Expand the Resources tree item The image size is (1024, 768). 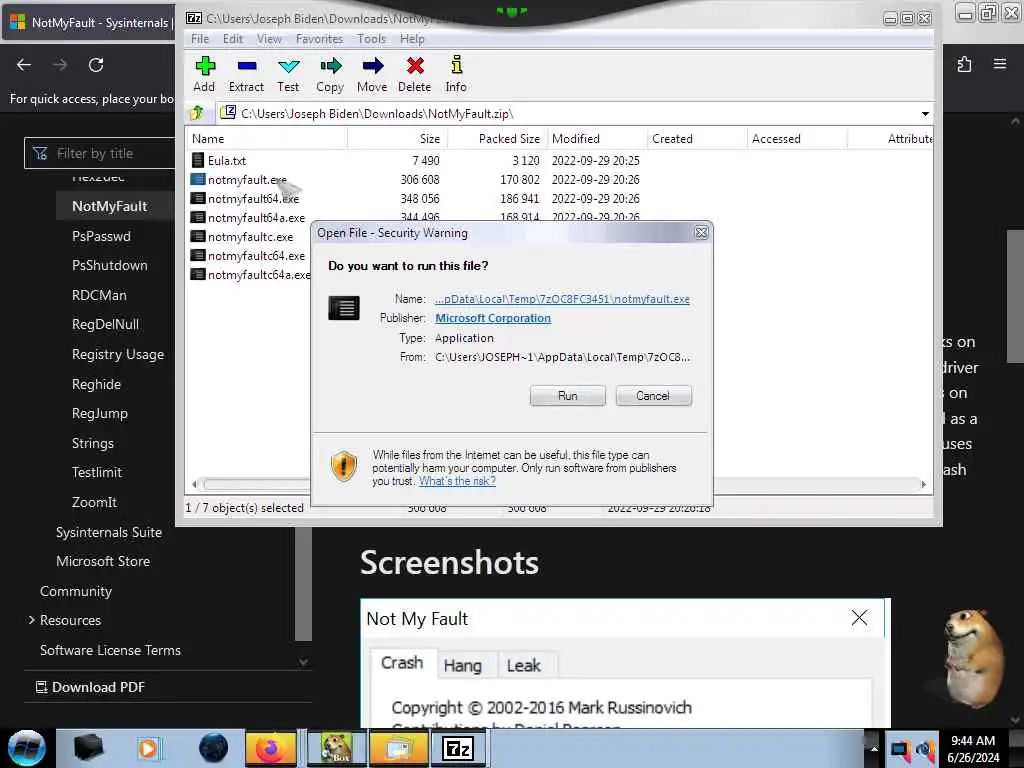point(31,620)
